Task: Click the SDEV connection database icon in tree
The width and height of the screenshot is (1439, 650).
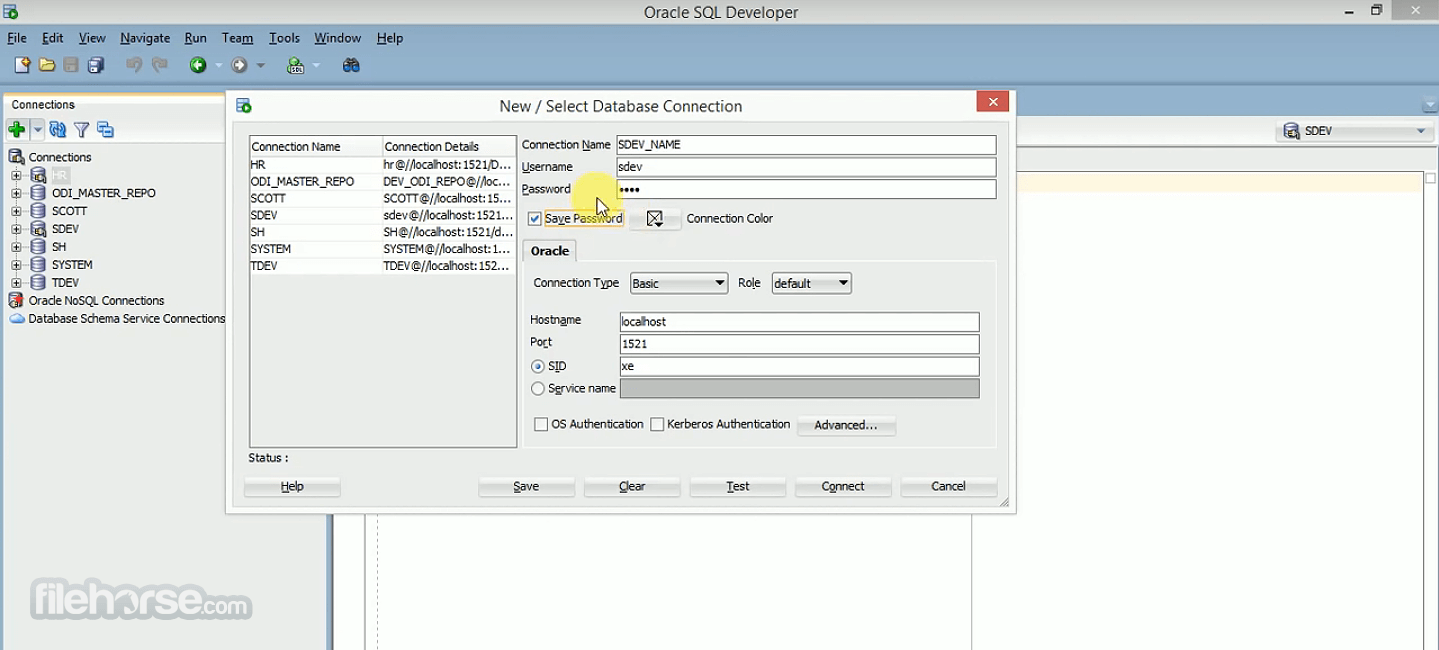Action: click(38, 229)
